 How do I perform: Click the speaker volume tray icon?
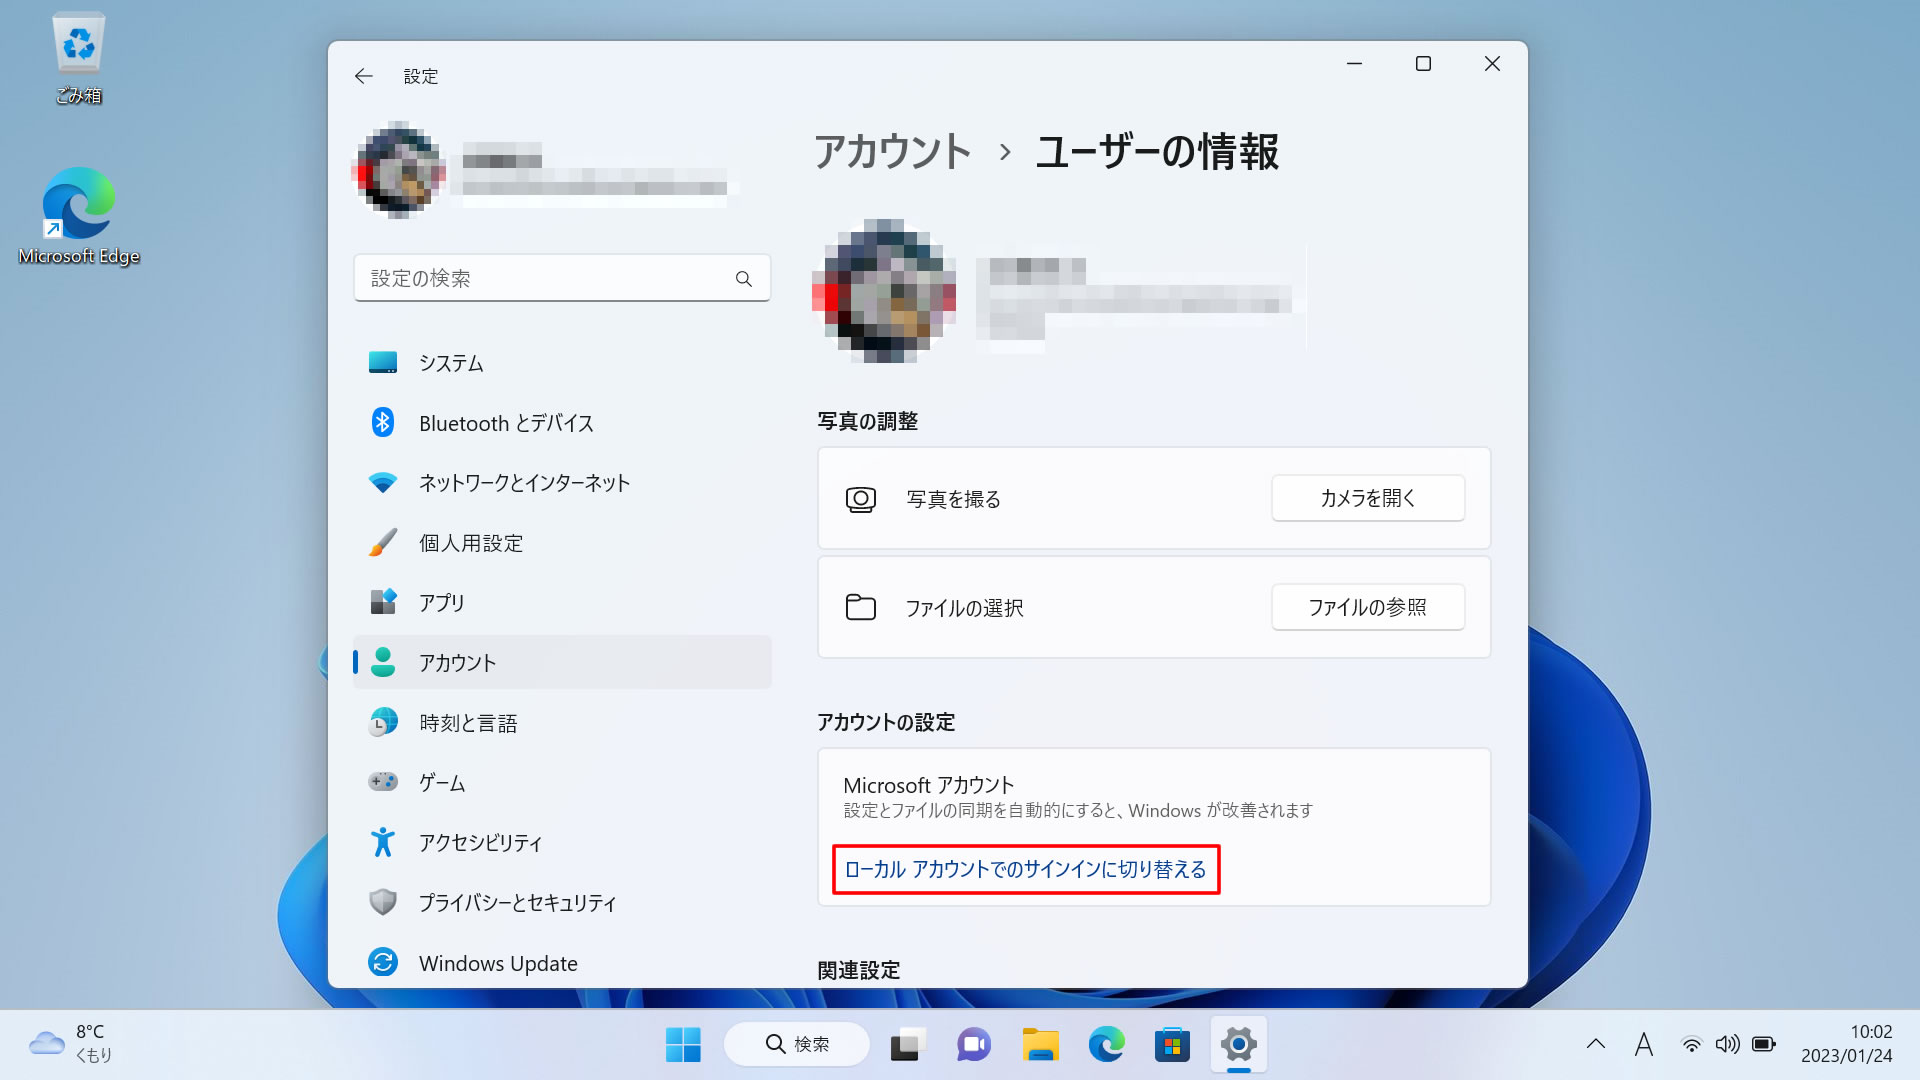(1727, 1044)
